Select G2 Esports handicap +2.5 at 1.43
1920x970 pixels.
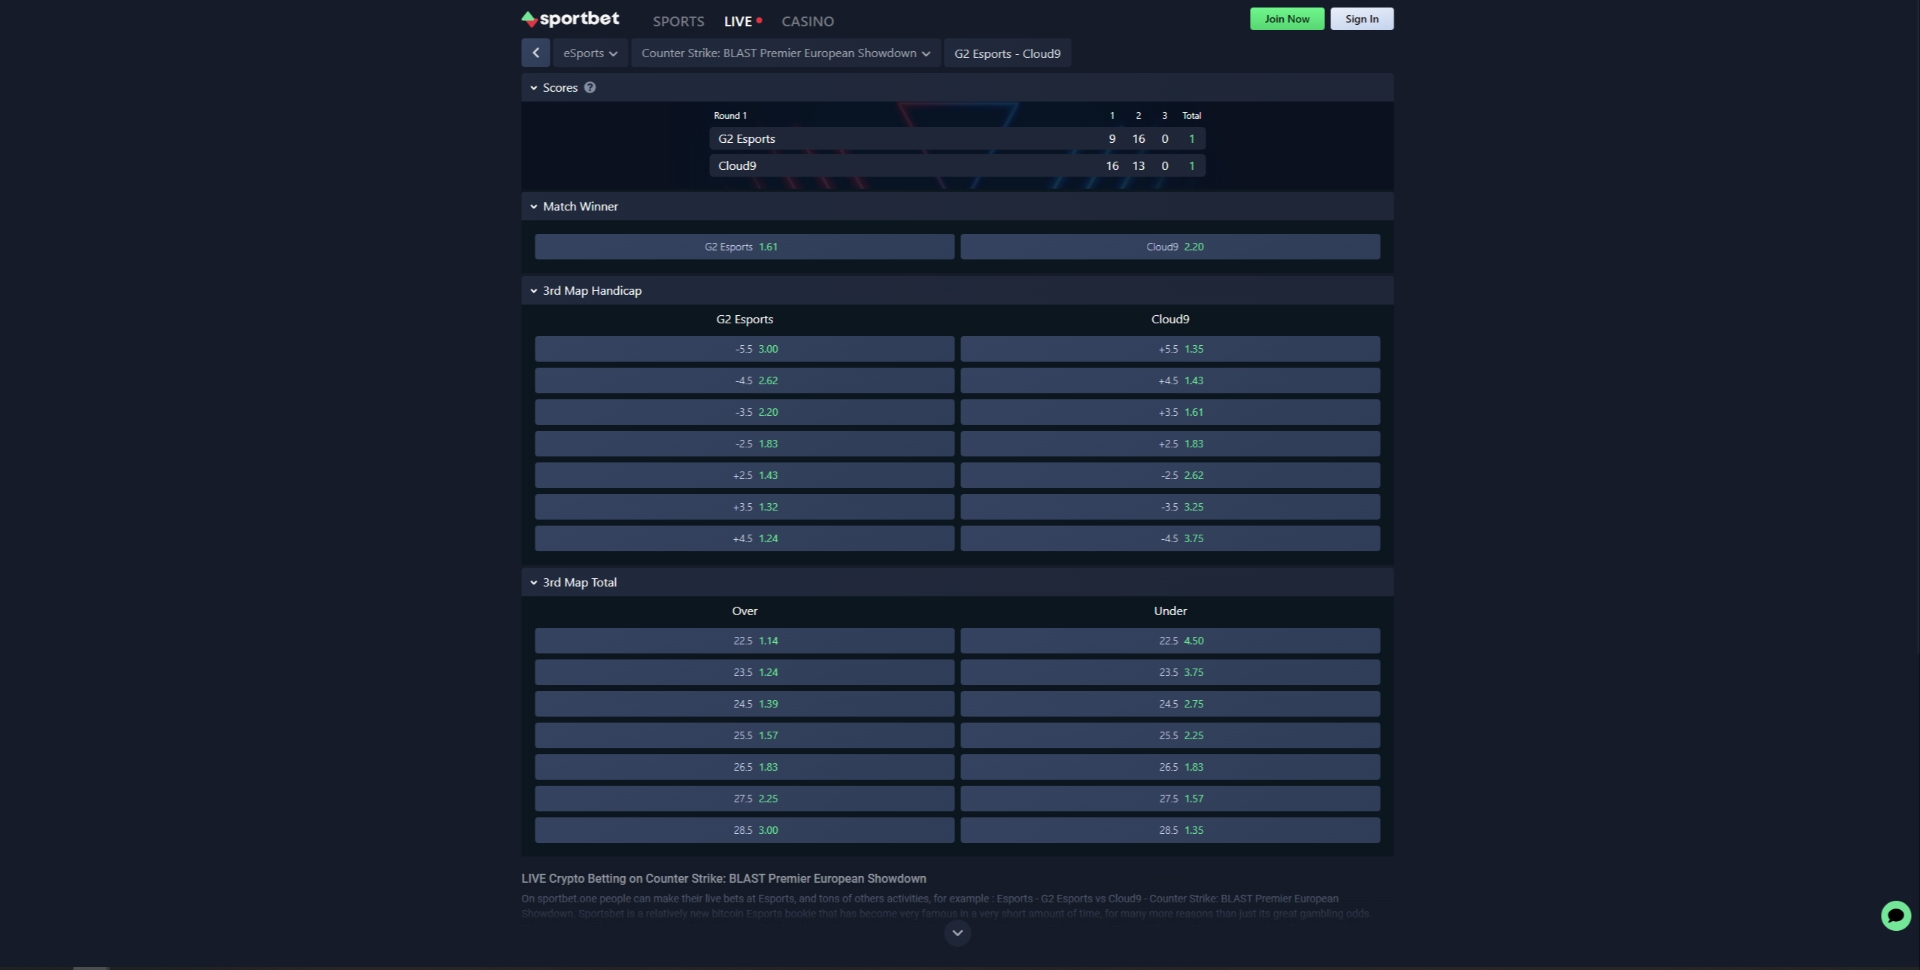[x=744, y=475]
